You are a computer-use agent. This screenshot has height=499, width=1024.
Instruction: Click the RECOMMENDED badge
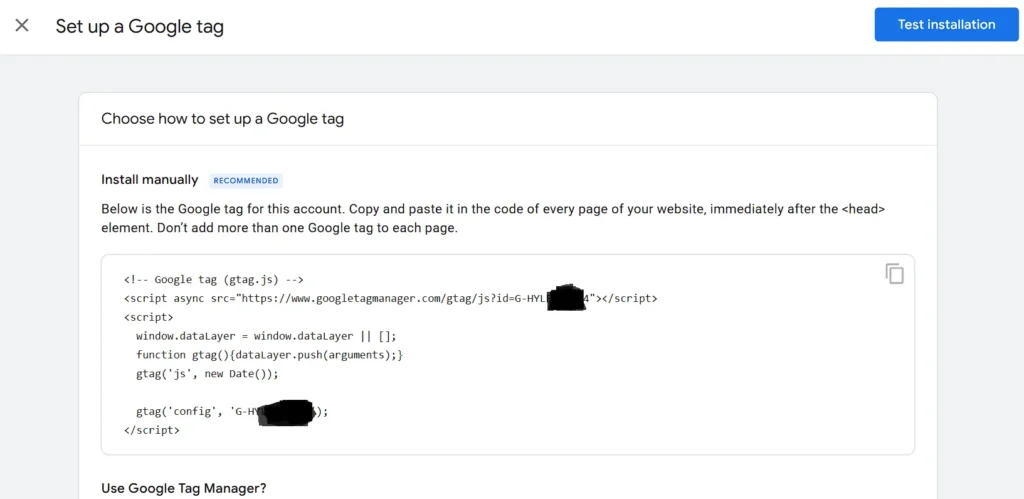click(246, 180)
